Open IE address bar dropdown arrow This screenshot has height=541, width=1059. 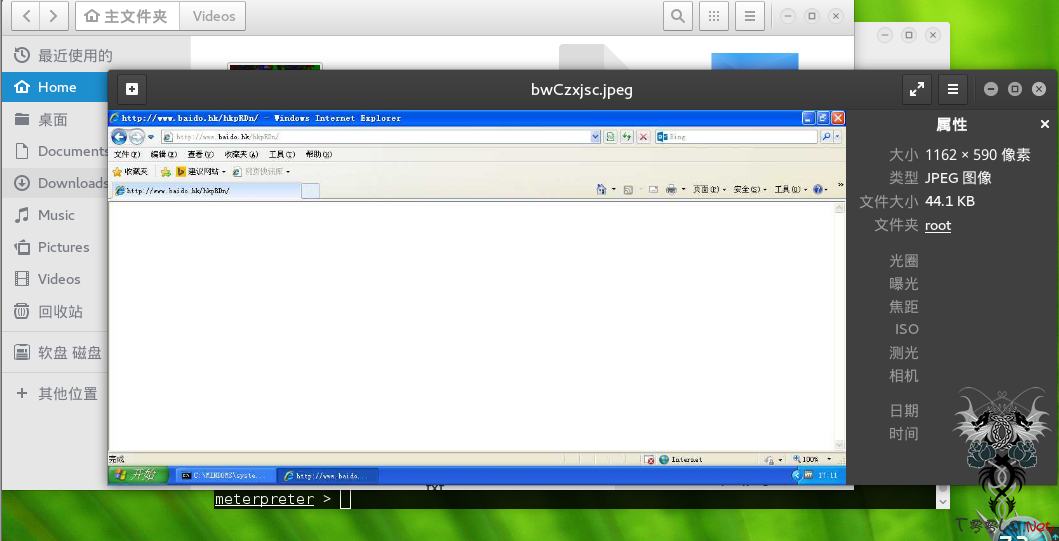coord(596,137)
